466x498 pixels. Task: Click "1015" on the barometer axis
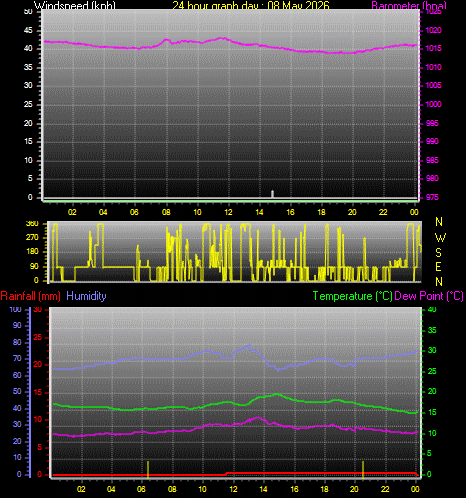tap(433, 49)
